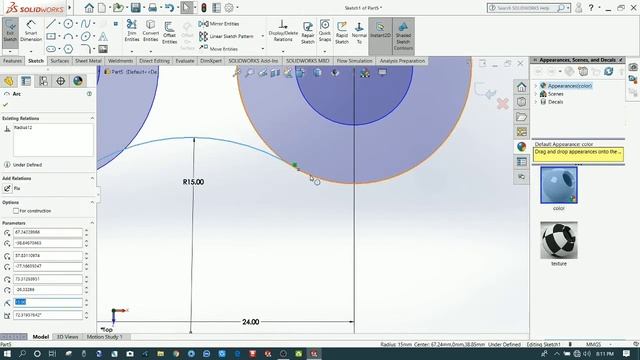640x360 pixels.
Task: Click the Rapid Sketch tool
Action: click(x=342, y=33)
